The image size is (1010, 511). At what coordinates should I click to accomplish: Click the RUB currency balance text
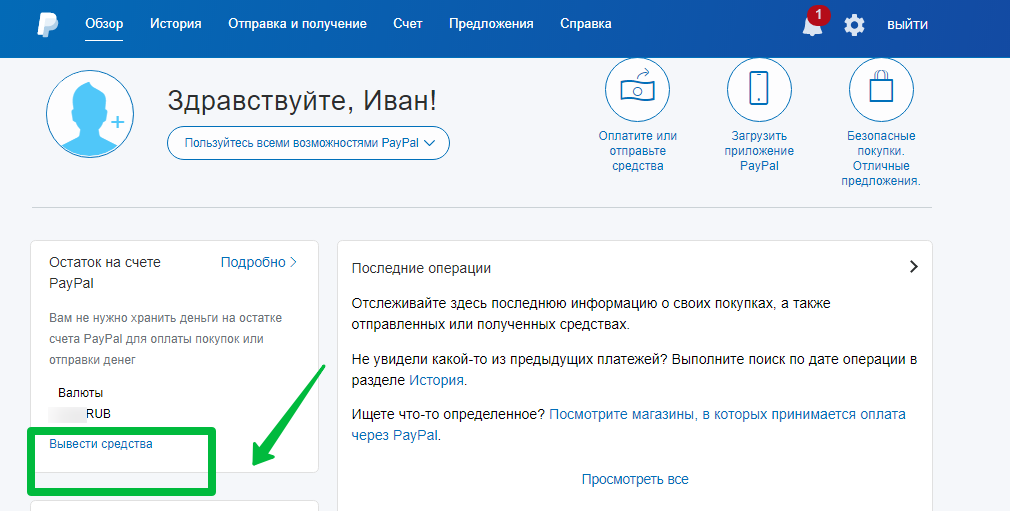[x=98, y=414]
